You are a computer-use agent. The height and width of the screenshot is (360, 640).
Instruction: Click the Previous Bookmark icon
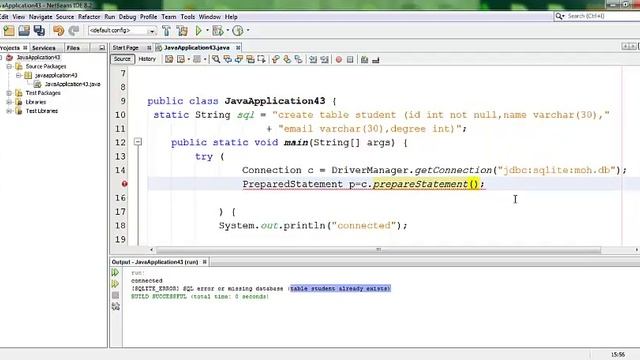276,60
